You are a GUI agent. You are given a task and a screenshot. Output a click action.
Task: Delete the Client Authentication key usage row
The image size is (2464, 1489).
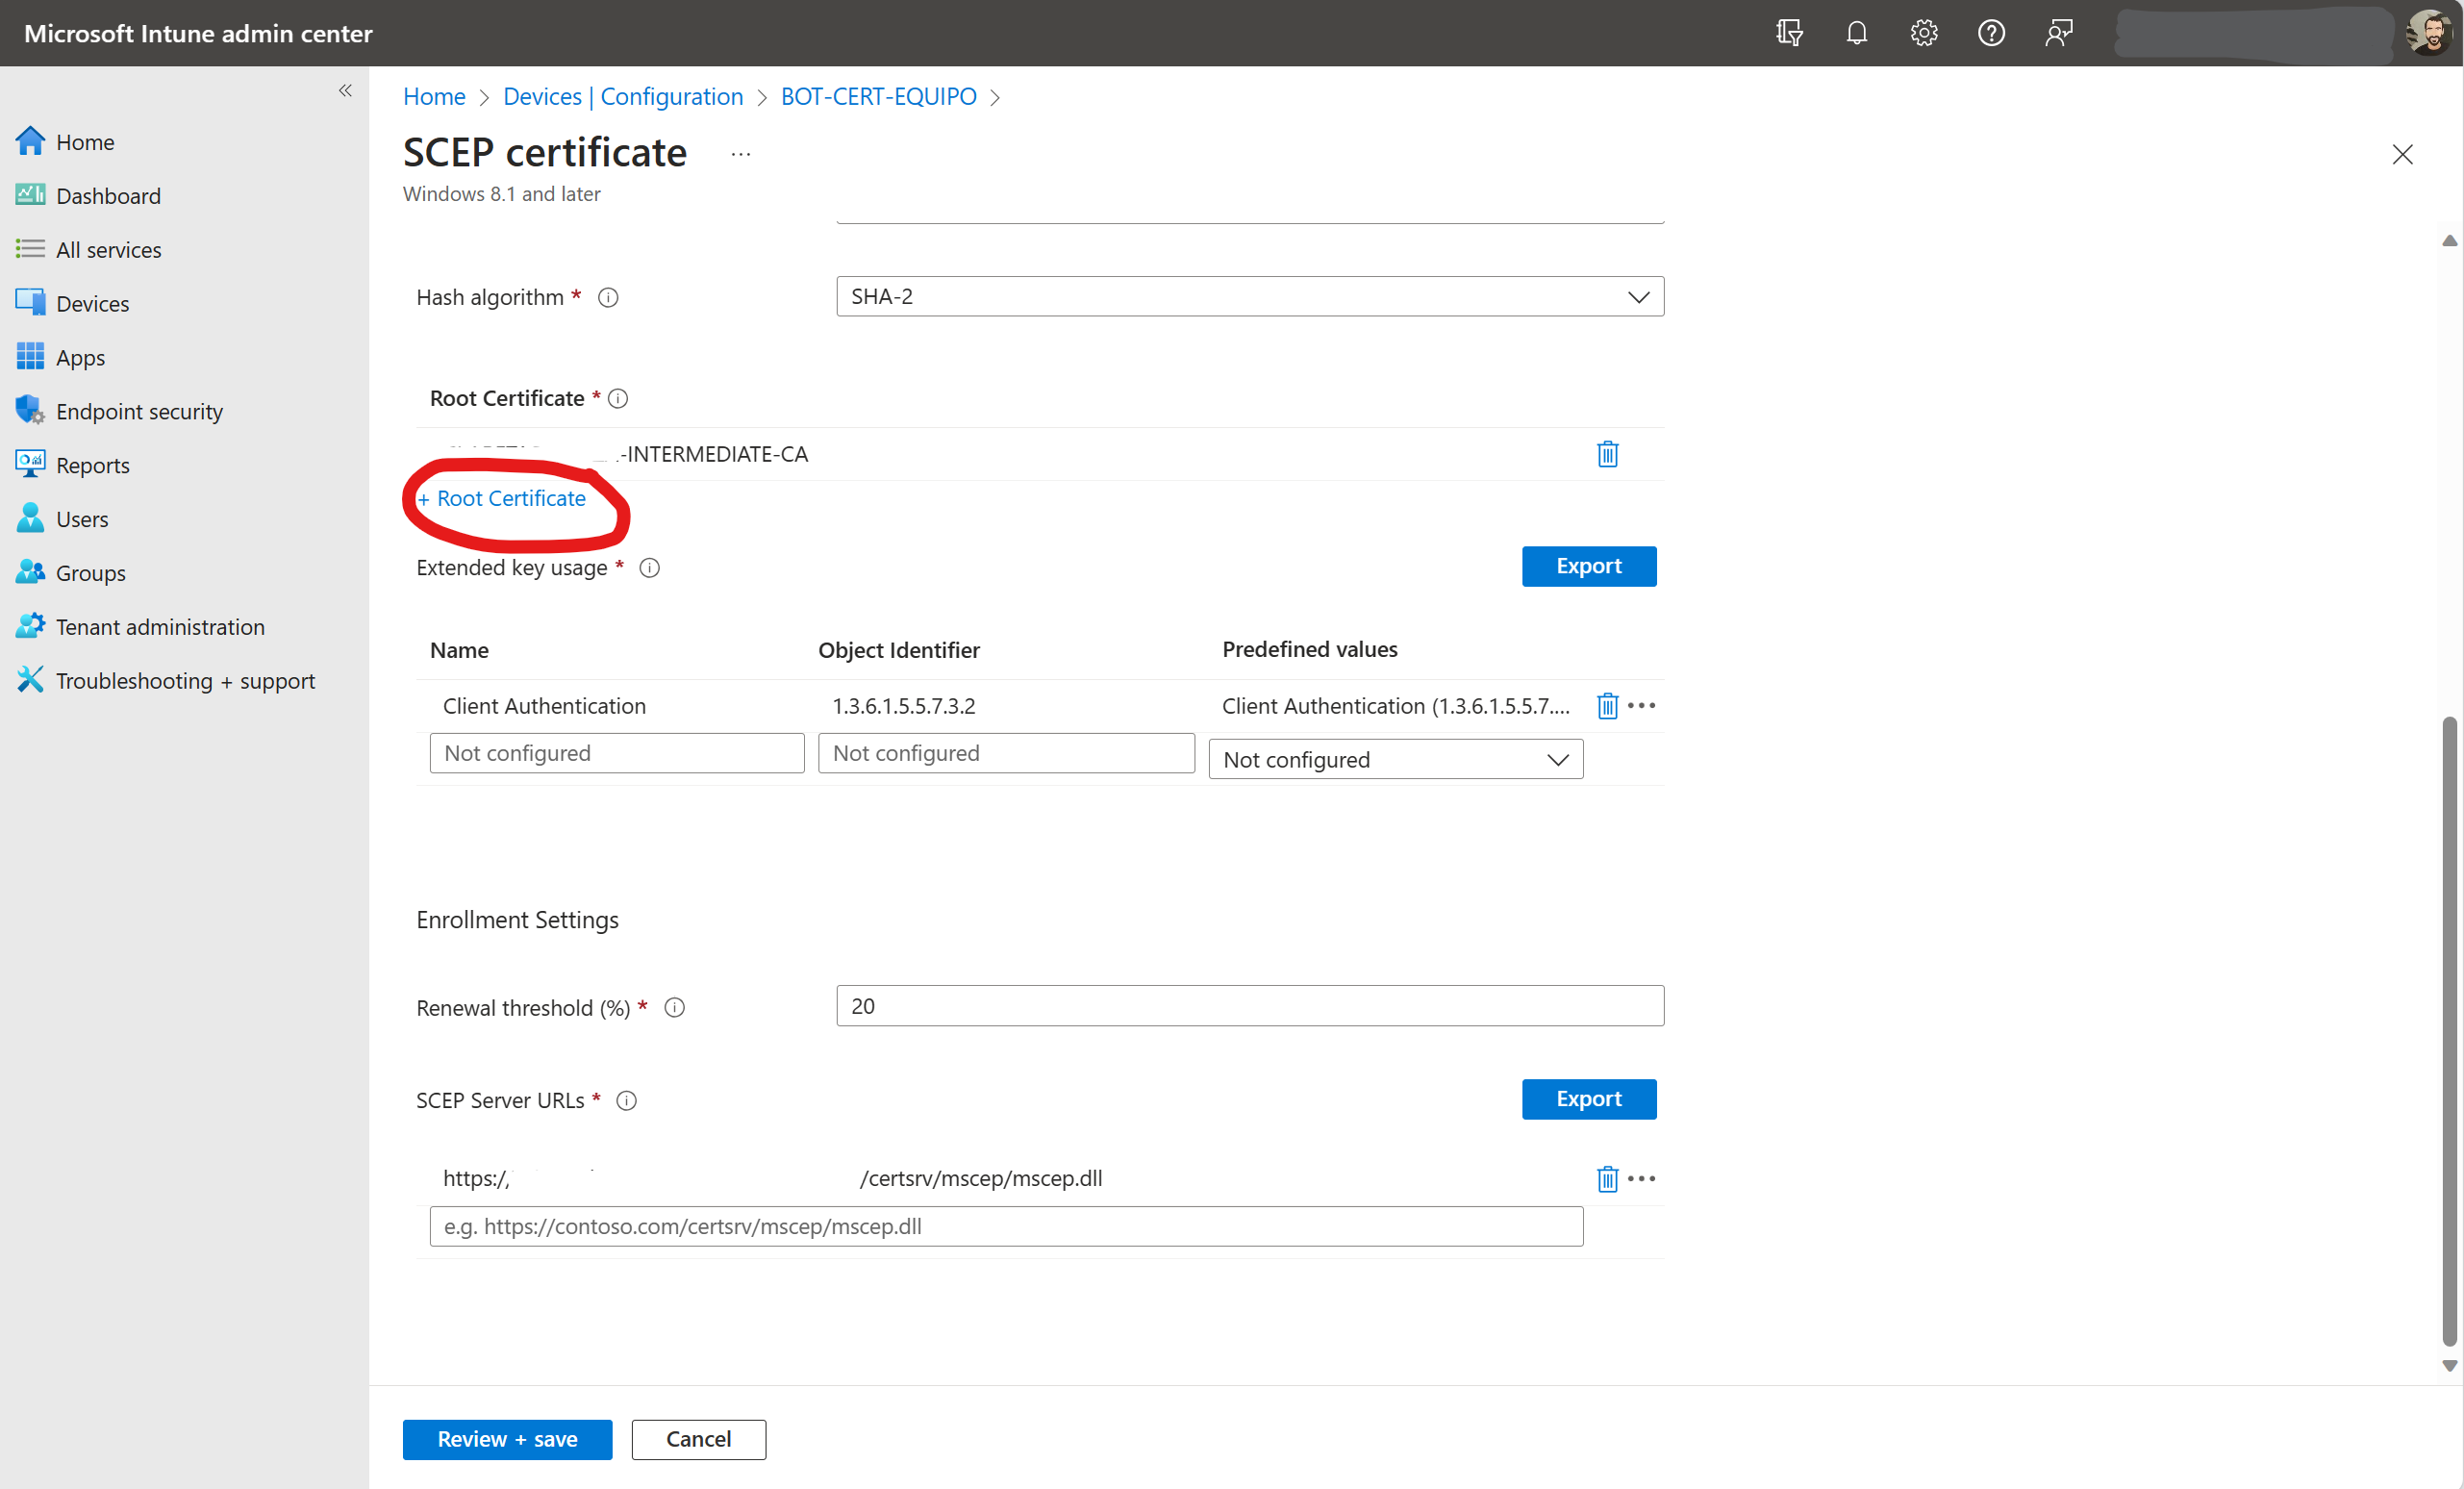tap(1606, 706)
